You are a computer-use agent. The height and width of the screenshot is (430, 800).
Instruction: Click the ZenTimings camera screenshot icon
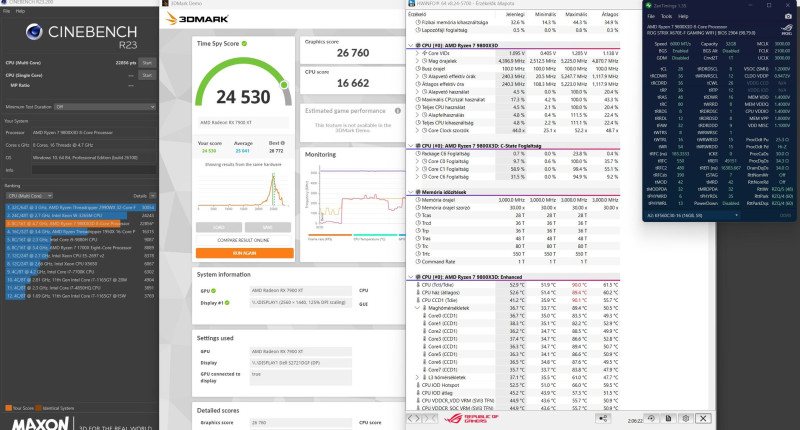point(788,16)
